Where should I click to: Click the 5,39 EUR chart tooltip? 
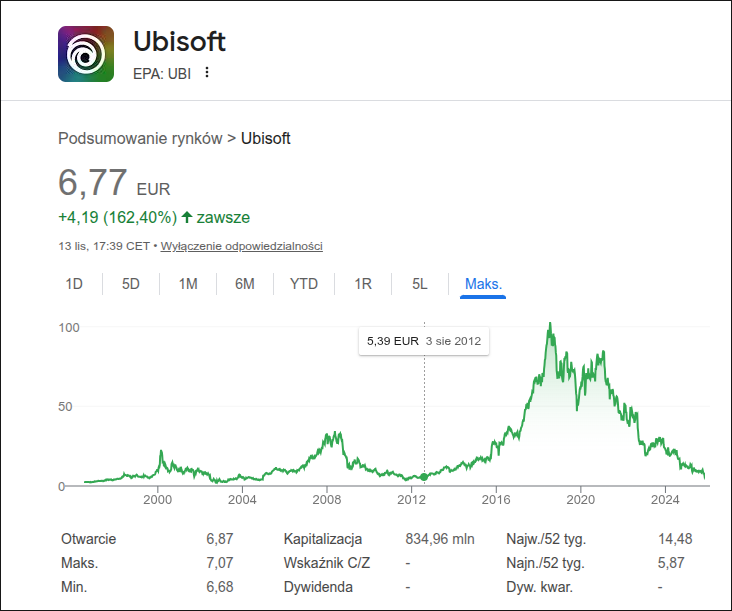coord(424,341)
